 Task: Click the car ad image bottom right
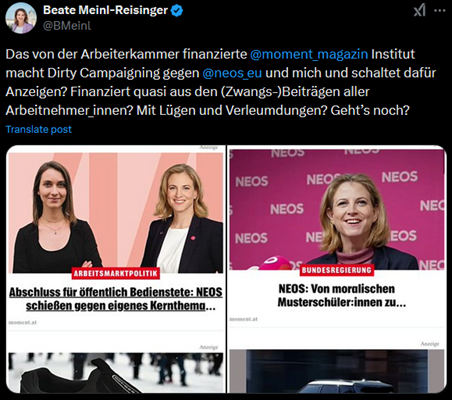tap(337, 371)
